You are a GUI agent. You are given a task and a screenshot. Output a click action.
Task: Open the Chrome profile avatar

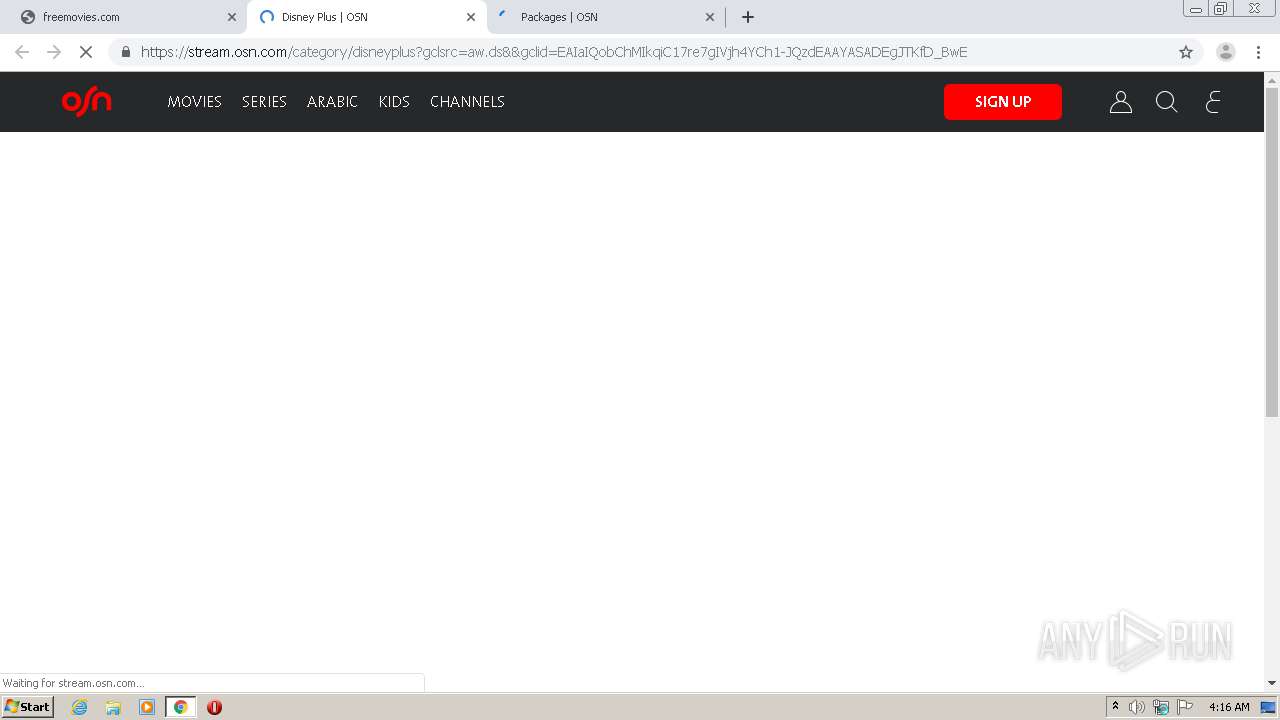tap(1226, 52)
